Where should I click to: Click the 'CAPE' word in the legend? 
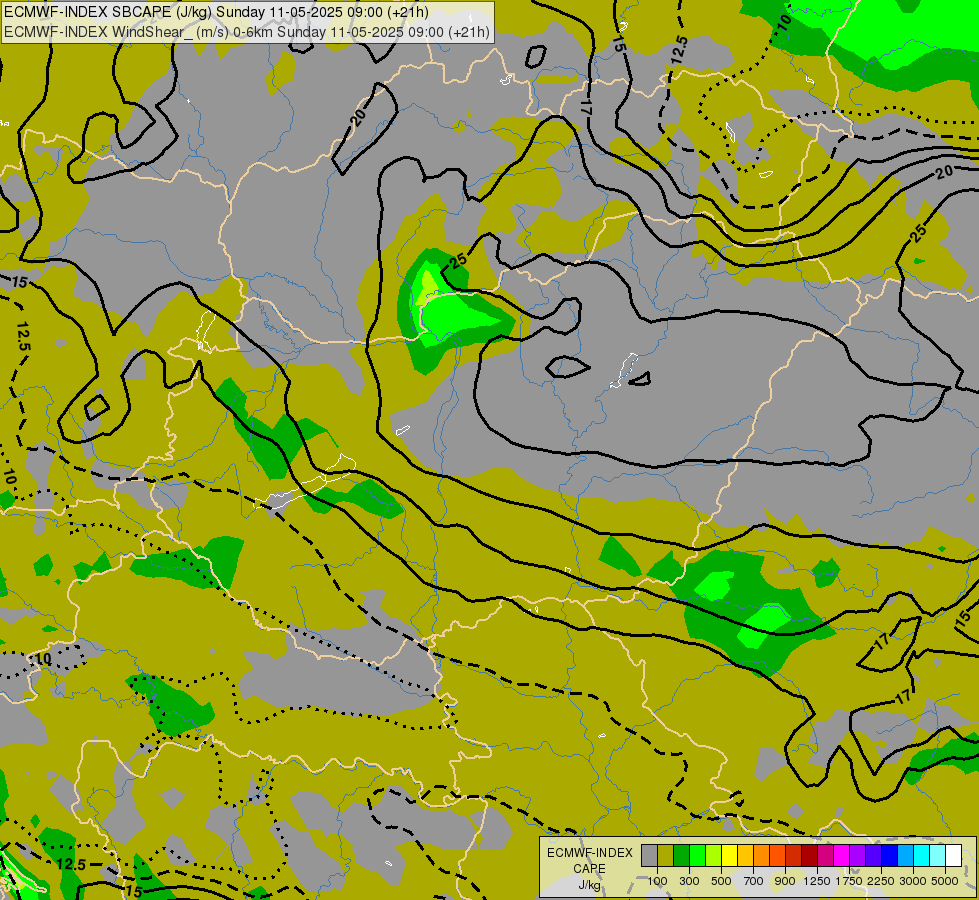589,869
